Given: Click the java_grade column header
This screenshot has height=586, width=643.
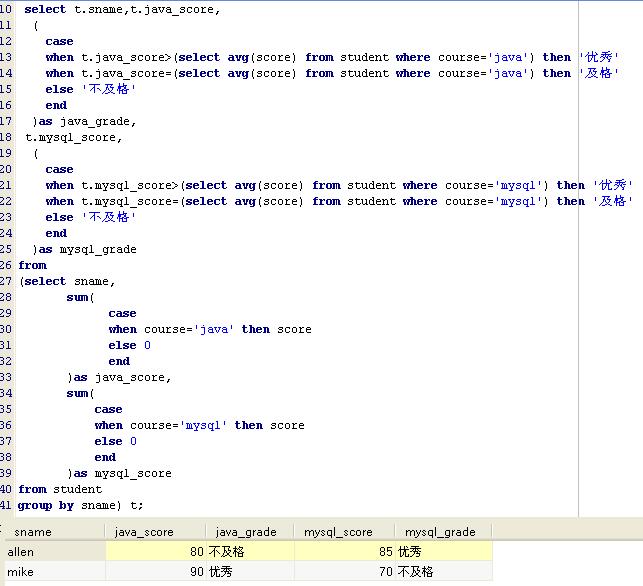Looking at the screenshot, I should point(250,532).
